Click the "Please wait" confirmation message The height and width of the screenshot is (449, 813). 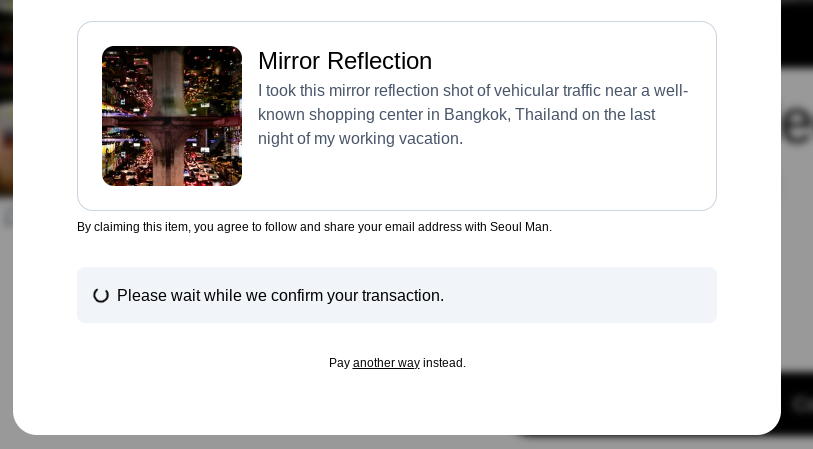click(x=280, y=295)
